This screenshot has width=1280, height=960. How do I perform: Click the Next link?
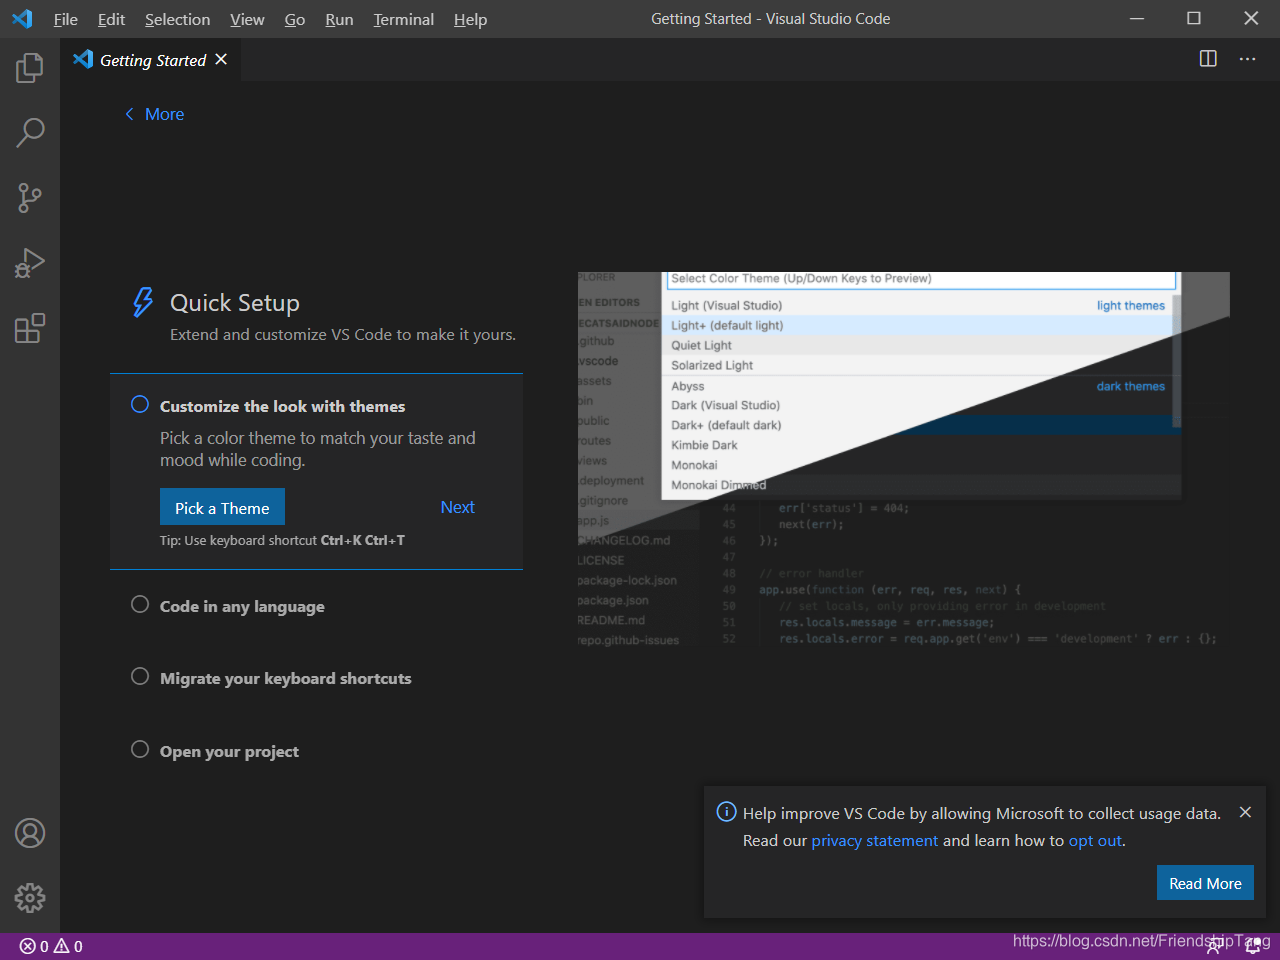click(457, 507)
